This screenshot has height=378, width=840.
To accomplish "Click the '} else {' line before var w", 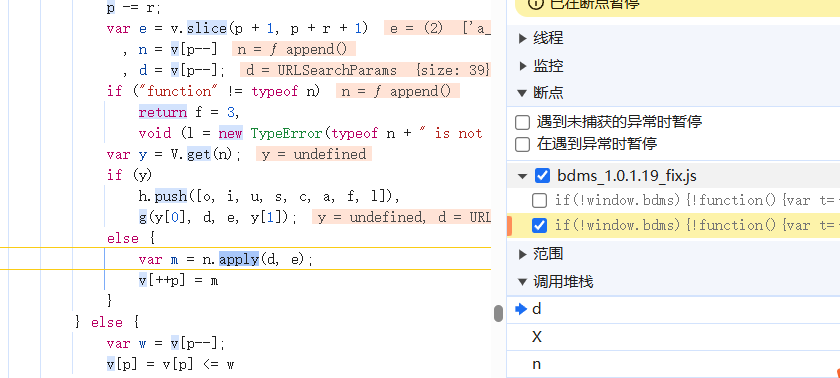I will pos(107,323).
